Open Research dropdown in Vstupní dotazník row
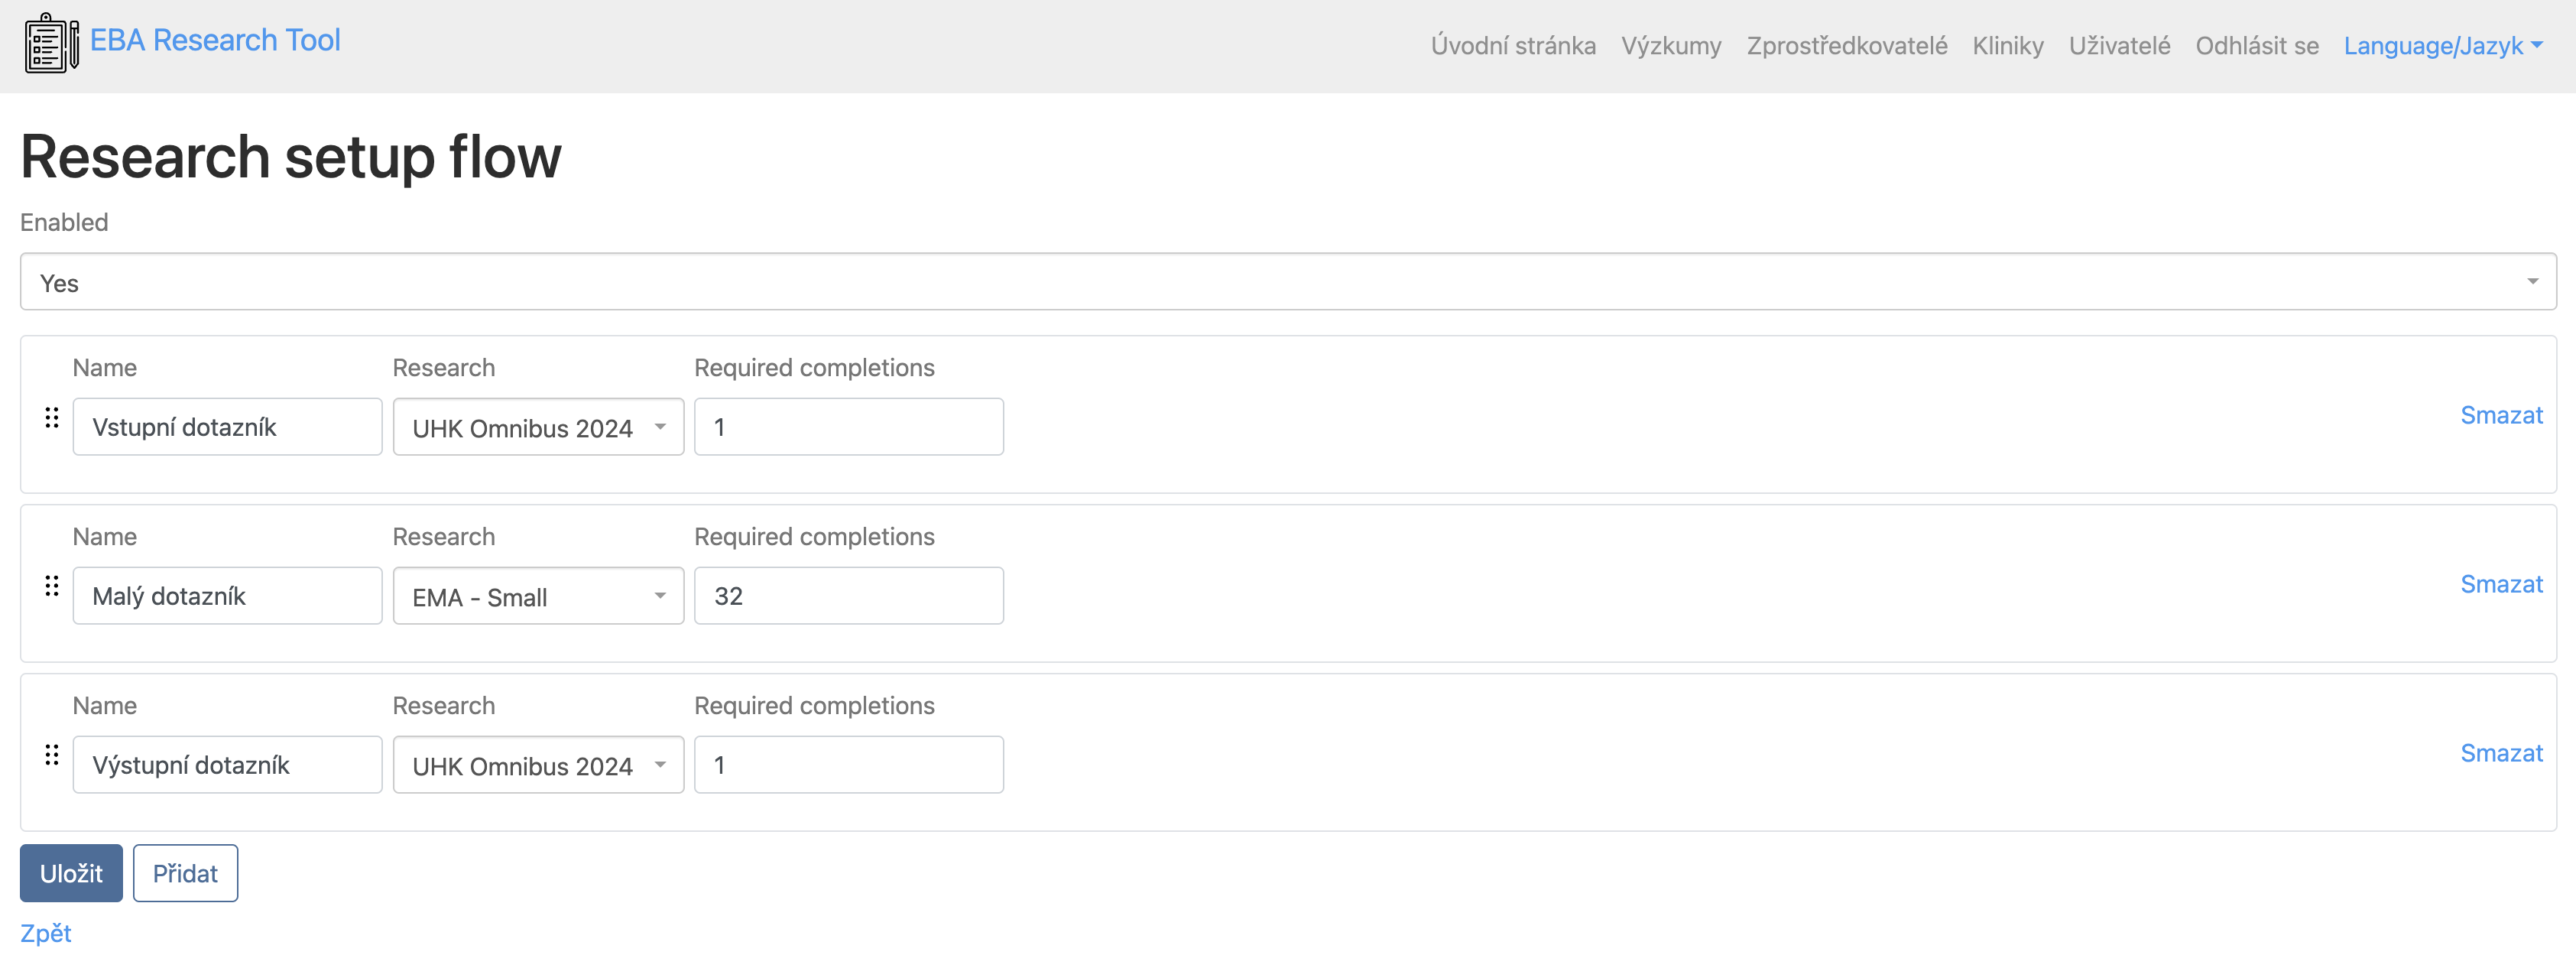This screenshot has height=968, width=2576. [538, 428]
